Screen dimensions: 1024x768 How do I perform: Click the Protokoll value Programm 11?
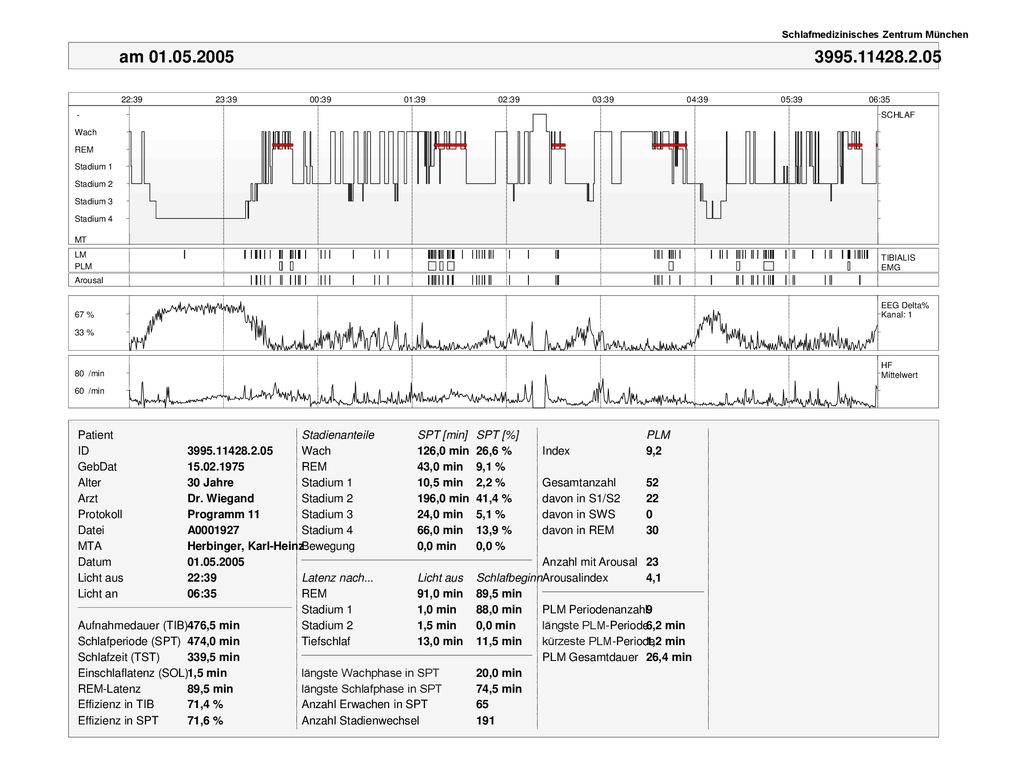click(223, 515)
